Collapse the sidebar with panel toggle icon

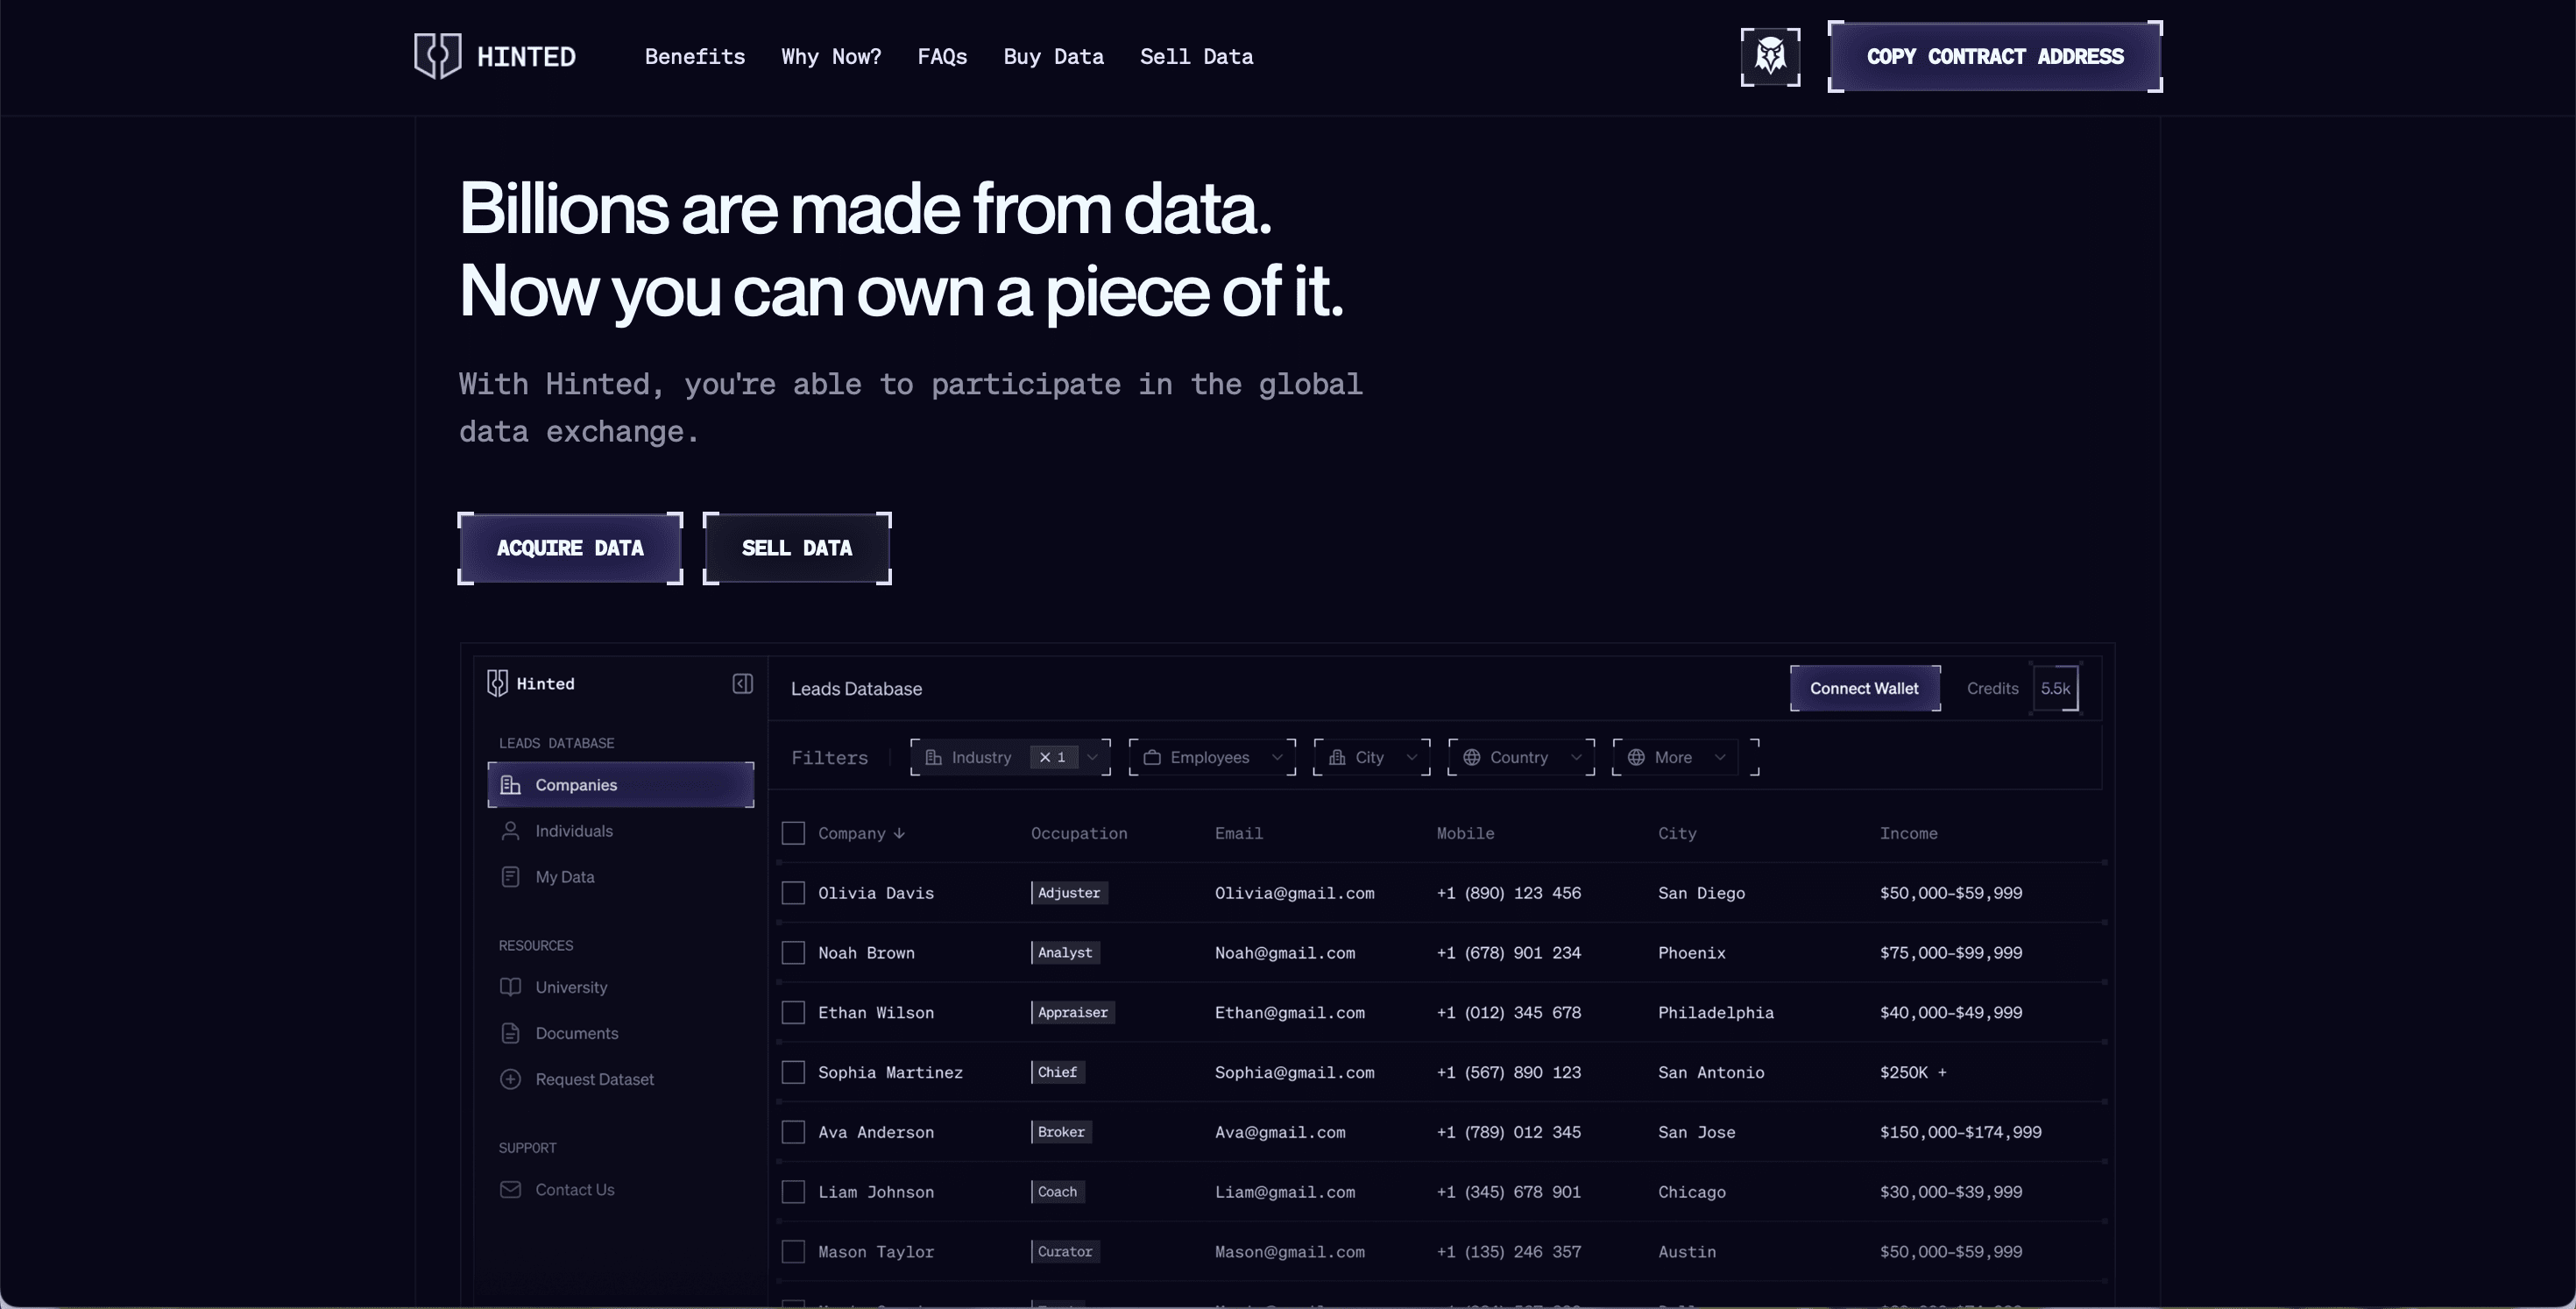742,684
